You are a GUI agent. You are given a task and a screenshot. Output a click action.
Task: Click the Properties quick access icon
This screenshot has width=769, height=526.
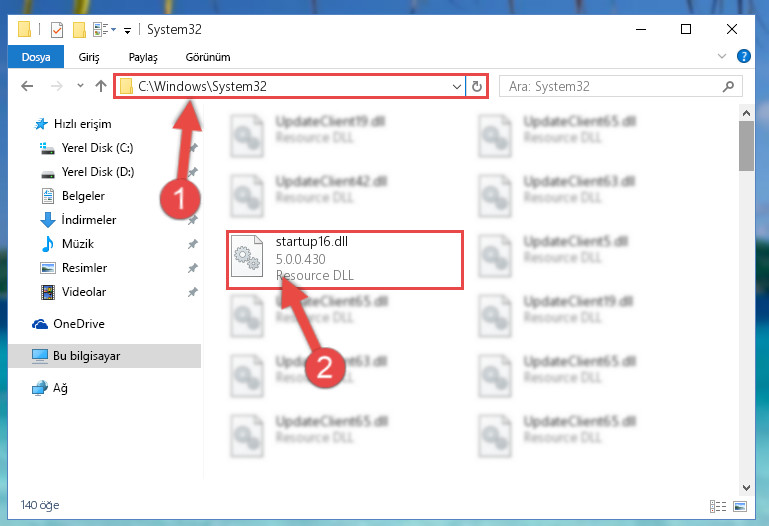coord(57,30)
